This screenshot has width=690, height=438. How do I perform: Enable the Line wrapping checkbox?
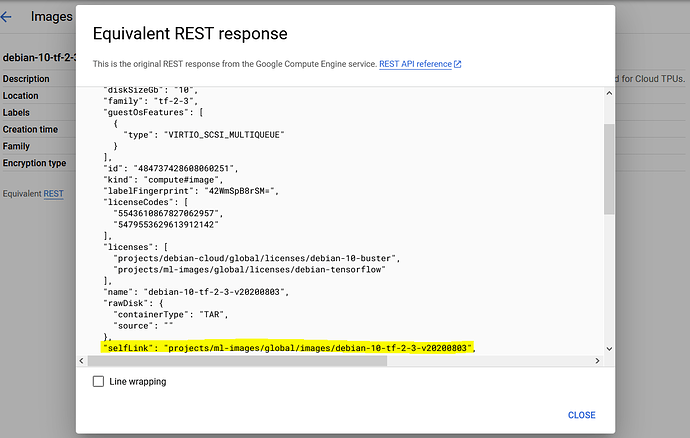pos(98,381)
